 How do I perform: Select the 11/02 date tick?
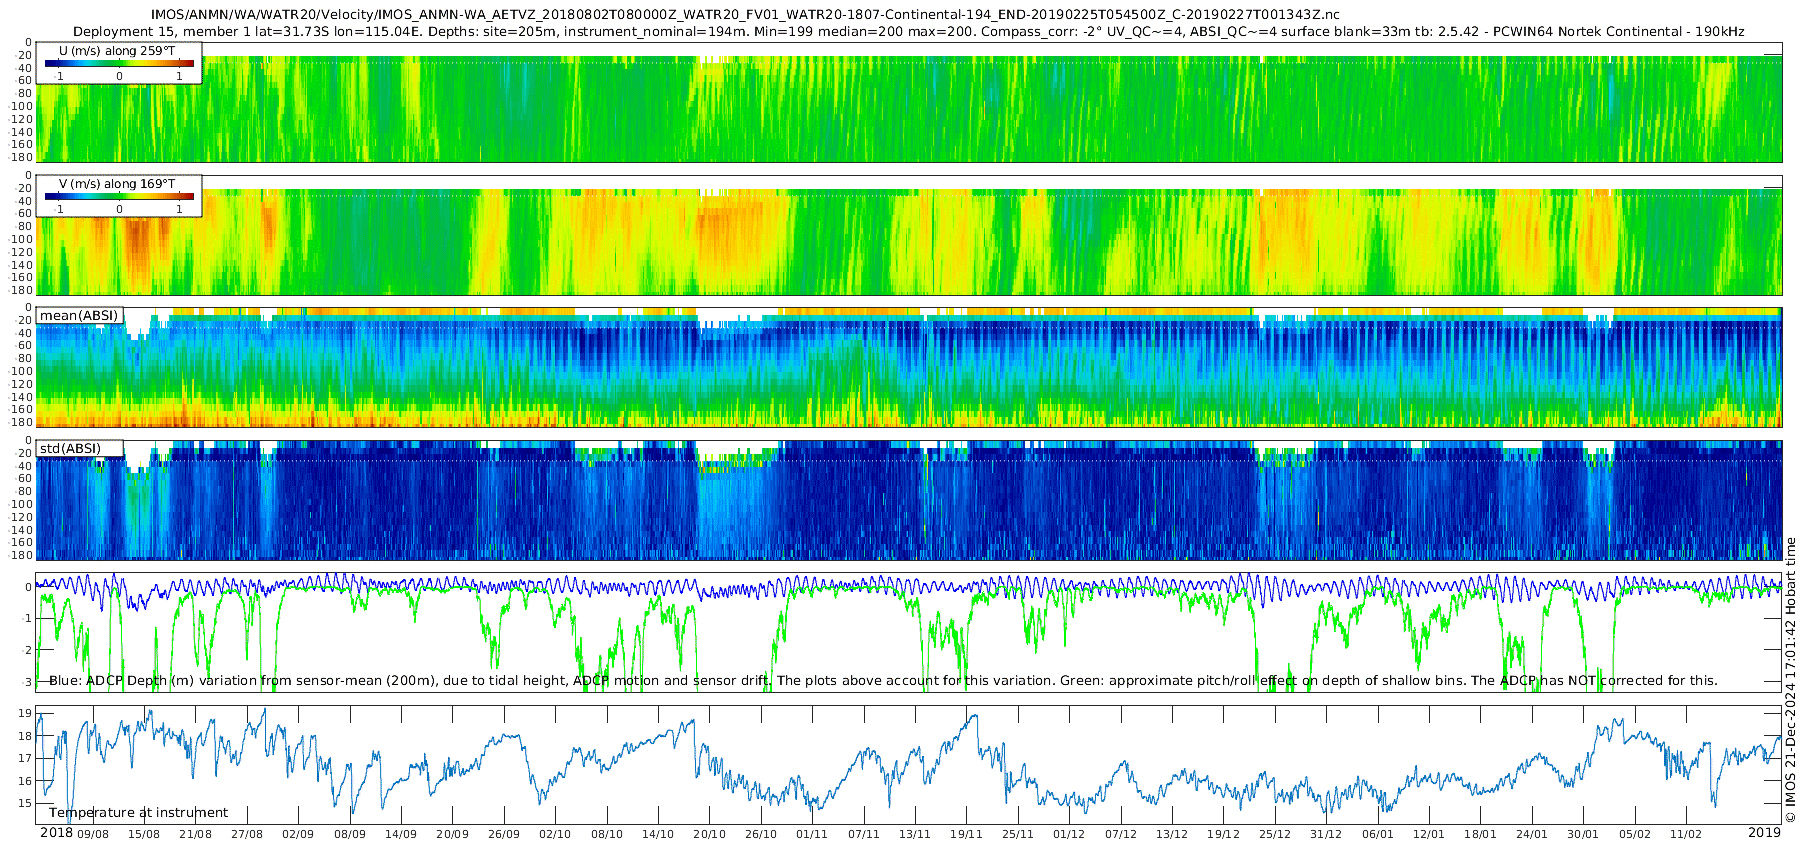[x=1686, y=834]
